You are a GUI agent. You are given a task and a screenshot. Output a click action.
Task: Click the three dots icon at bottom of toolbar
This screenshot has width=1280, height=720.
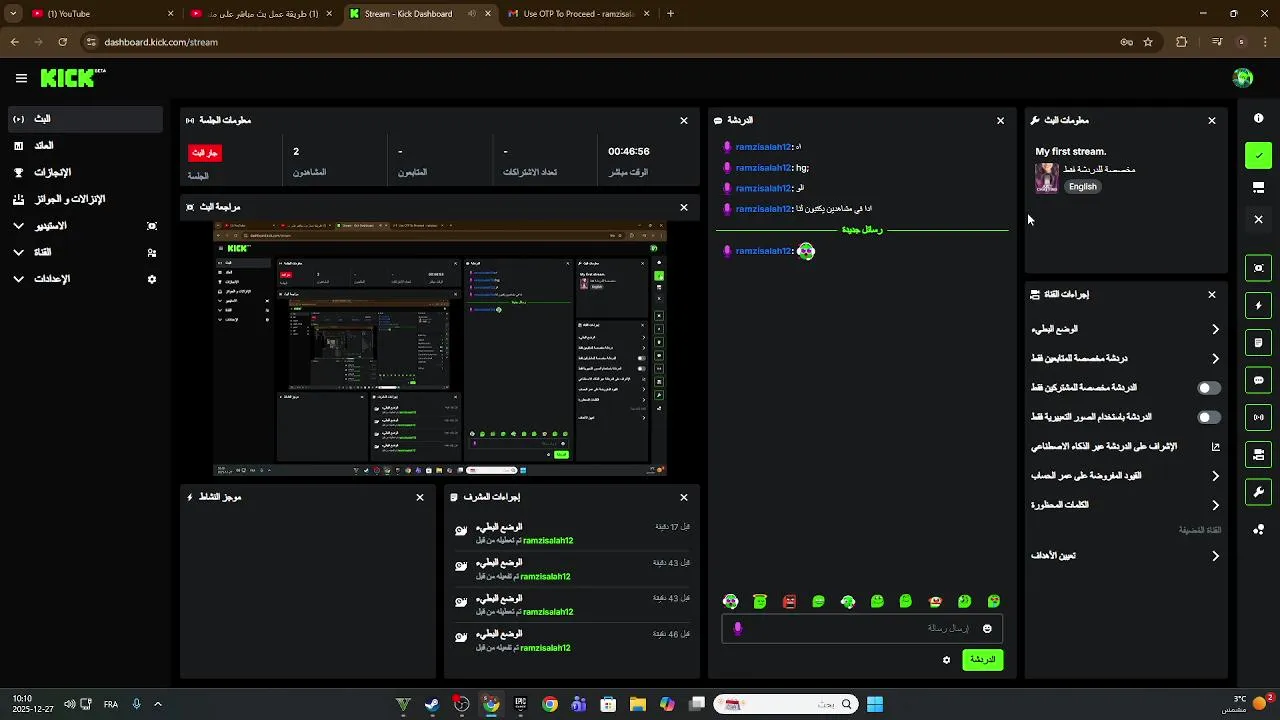pyautogui.click(x=1258, y=529)
